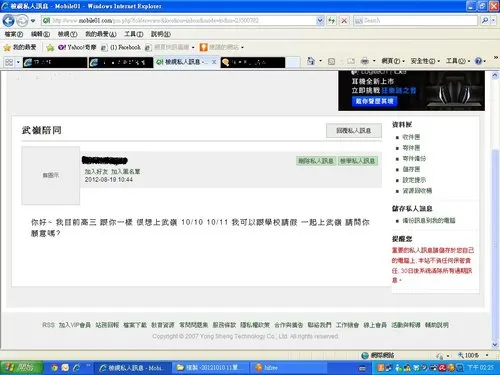Open the 寄件備份 link in sidebar
Image resolution: width=500 pixels, height=375 pixels.
pyautogui.click(x=414, y=158)
